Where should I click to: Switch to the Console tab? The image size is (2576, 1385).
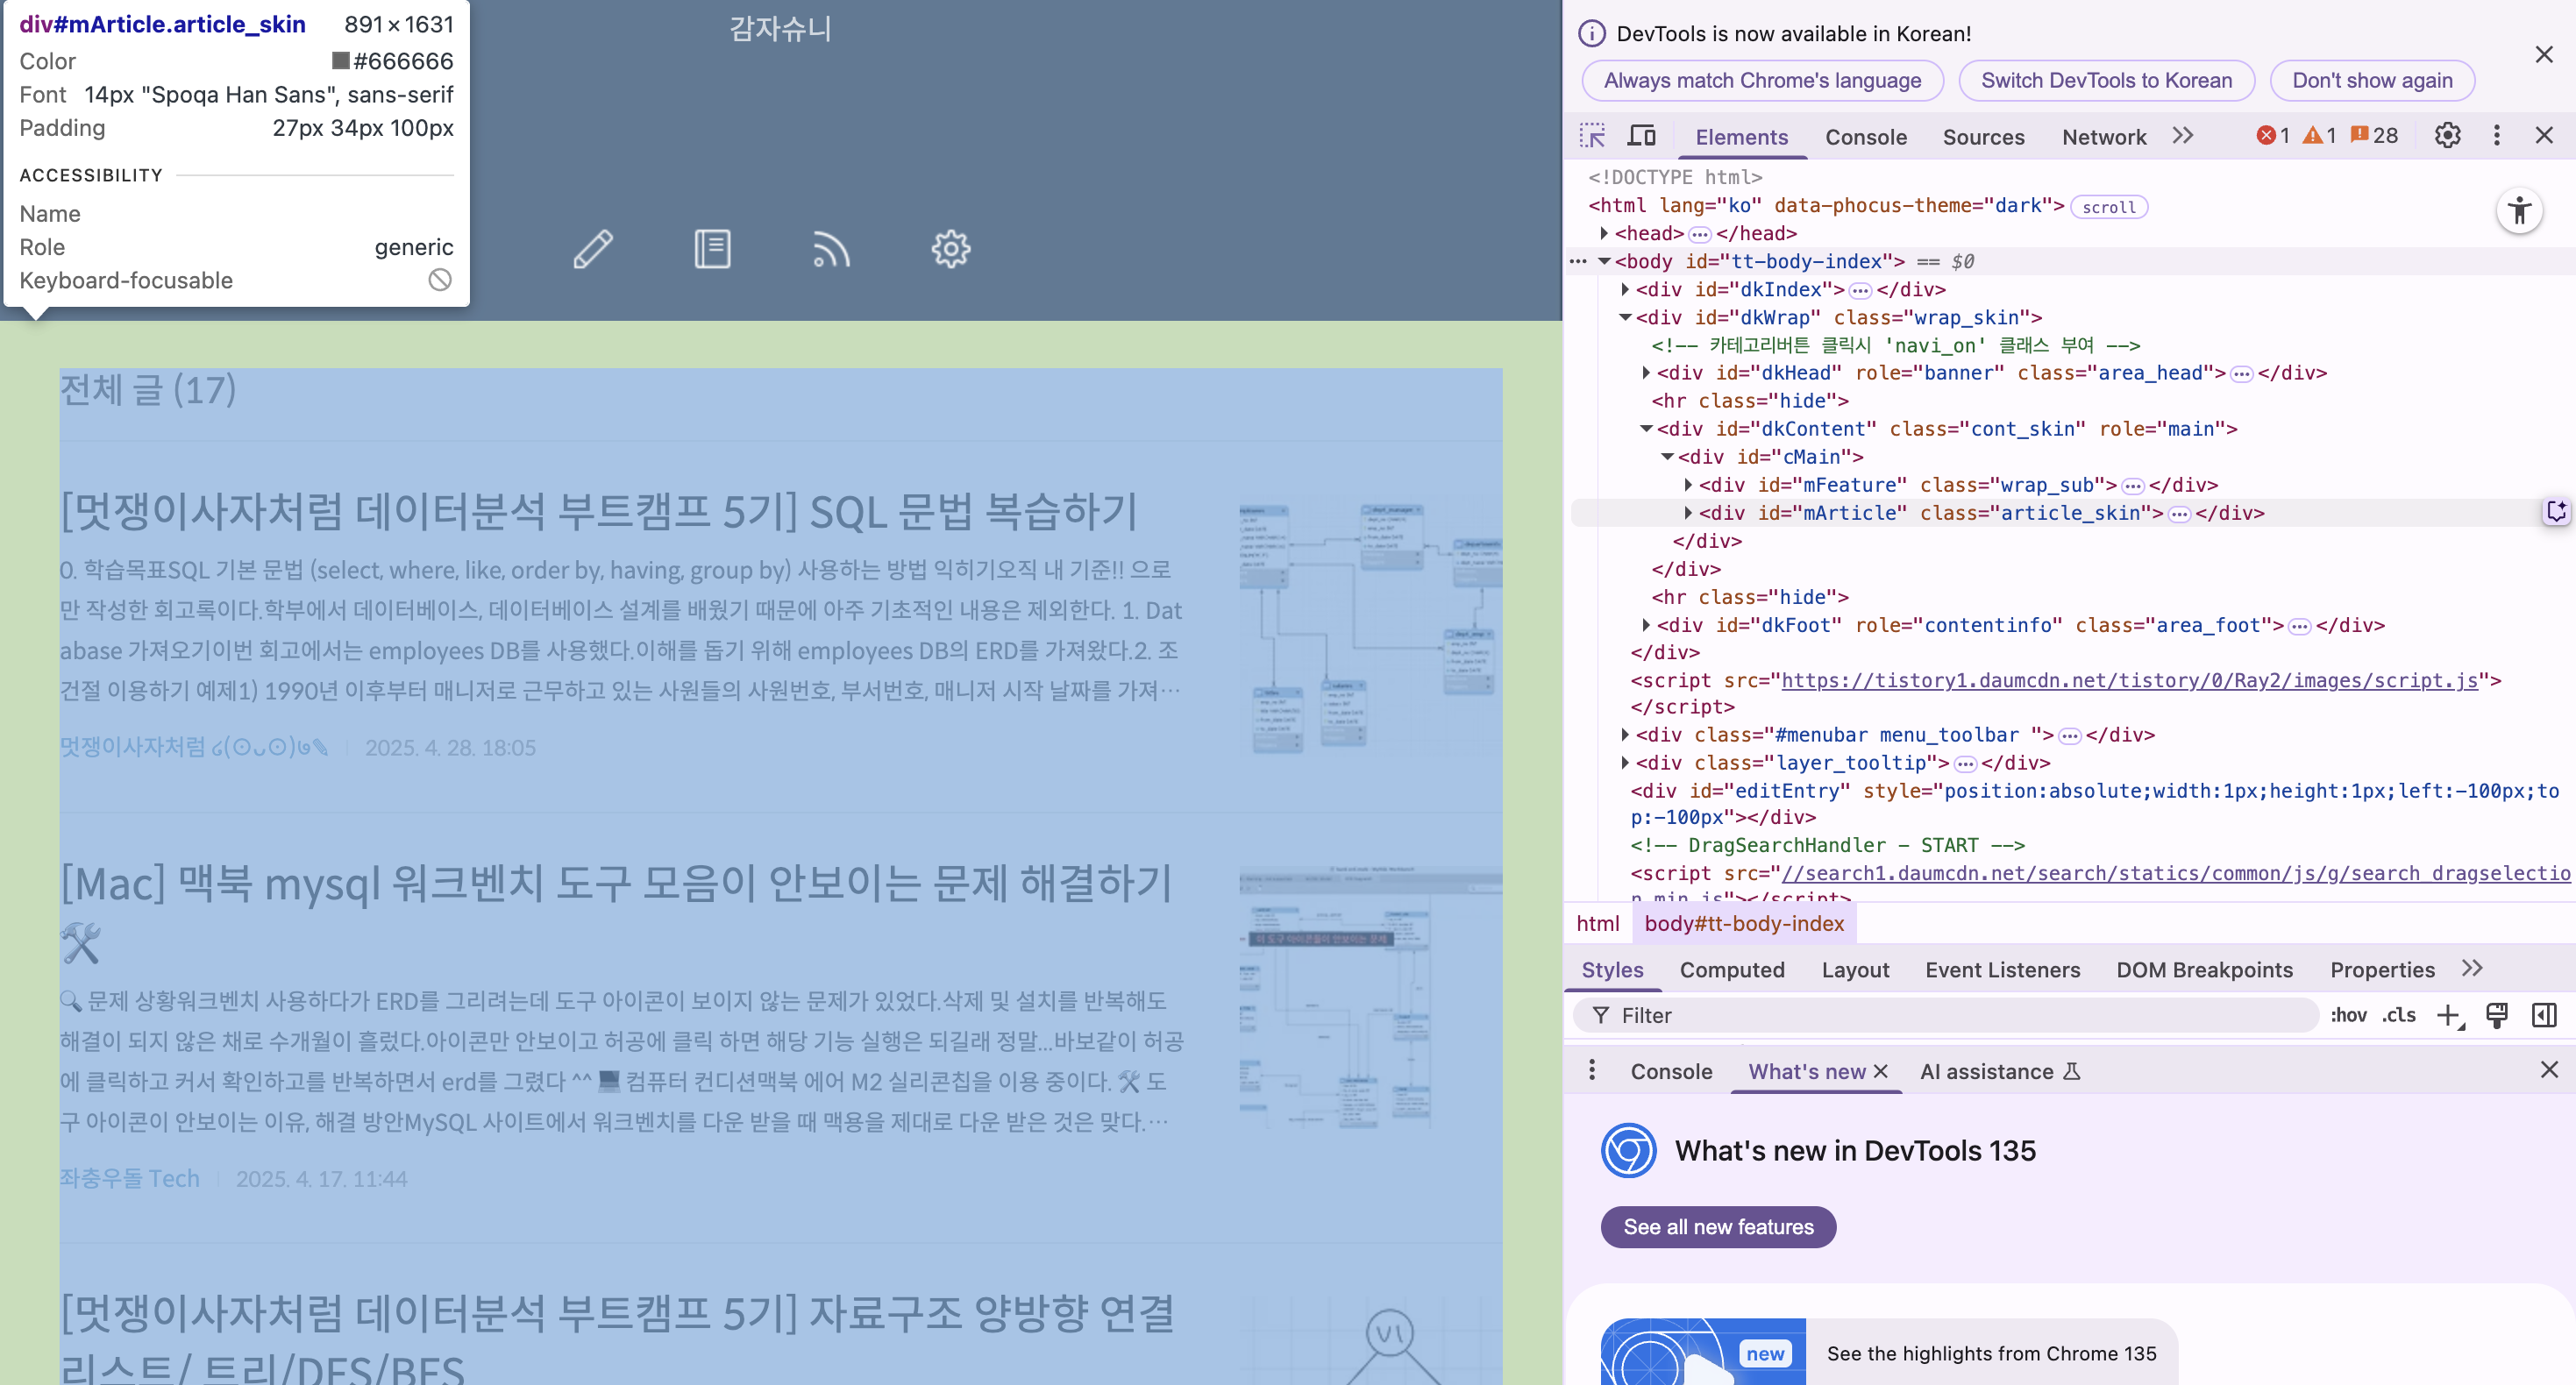click(x=1866, y=137)
